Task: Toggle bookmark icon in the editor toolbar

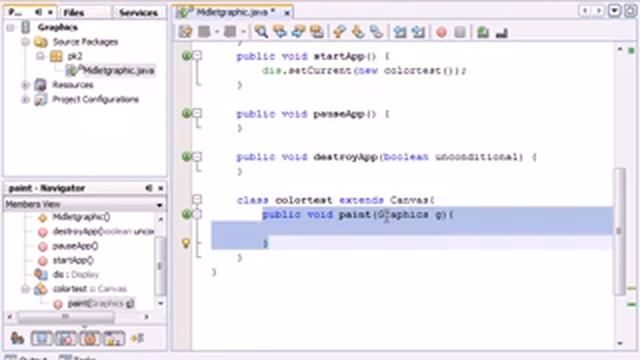Action: [x=376, y=31]
